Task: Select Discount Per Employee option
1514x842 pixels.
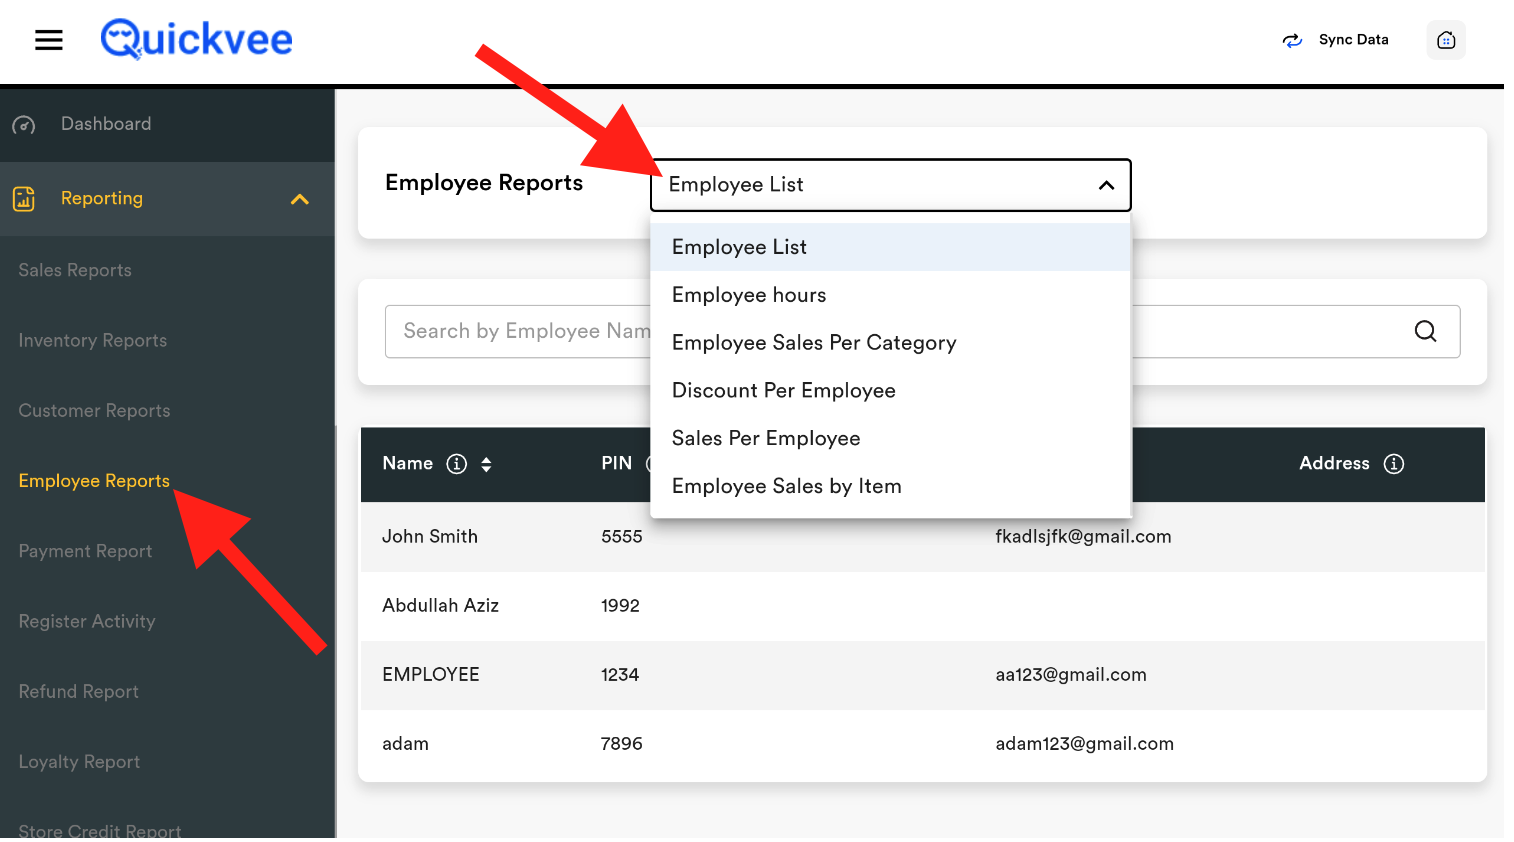Action: [783, 391]
